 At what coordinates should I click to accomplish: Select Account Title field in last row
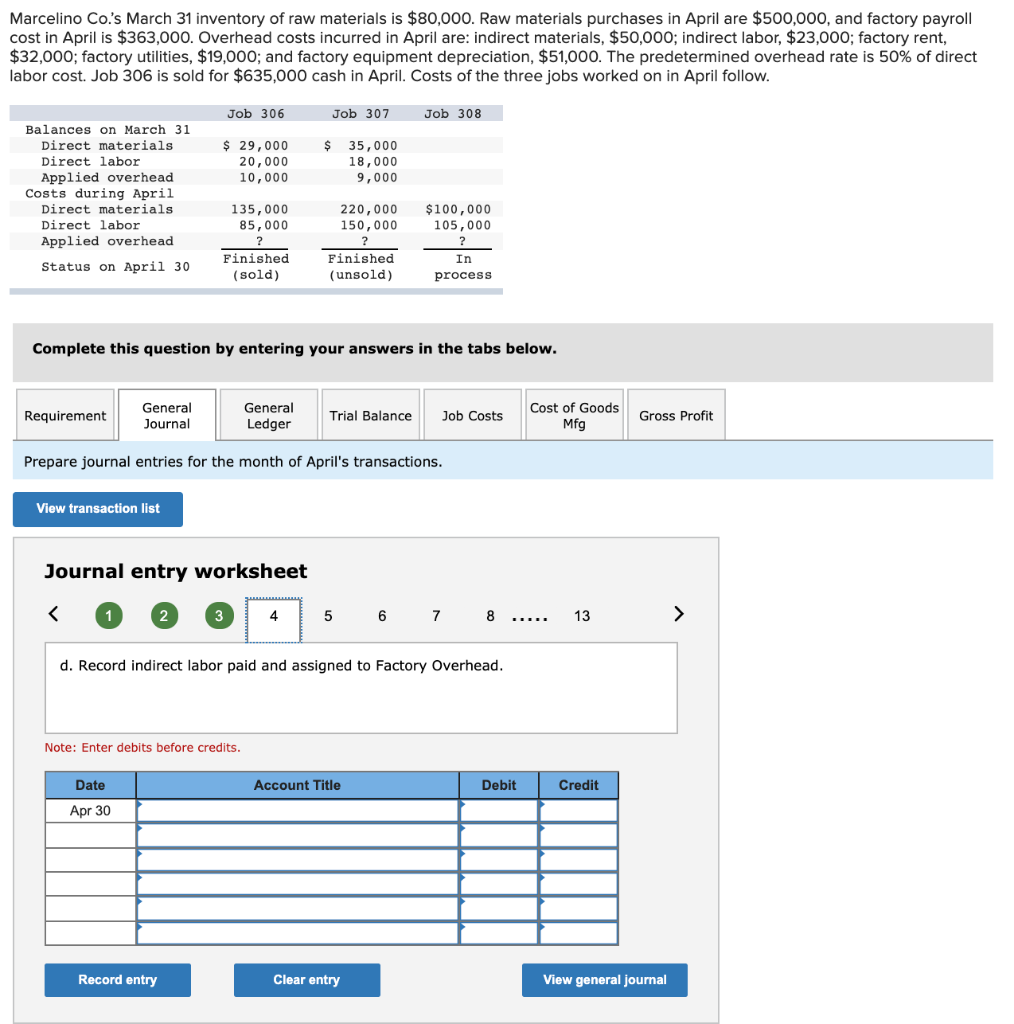coord(298,933)
